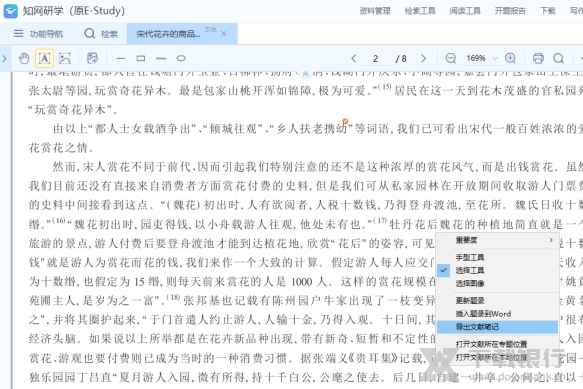Open the 阅读工具 menu
The width and height of the screenshot is (583, 389).
465,11
